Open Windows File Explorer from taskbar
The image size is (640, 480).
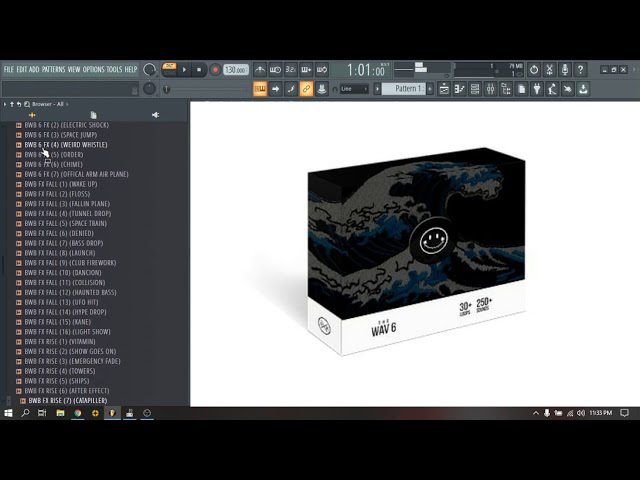[x=60, y=413]
